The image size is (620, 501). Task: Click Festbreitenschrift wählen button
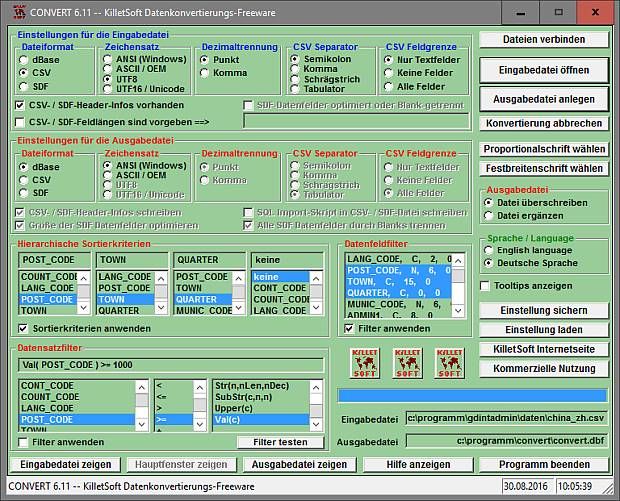pyautogui.click(x=544, y=168)
